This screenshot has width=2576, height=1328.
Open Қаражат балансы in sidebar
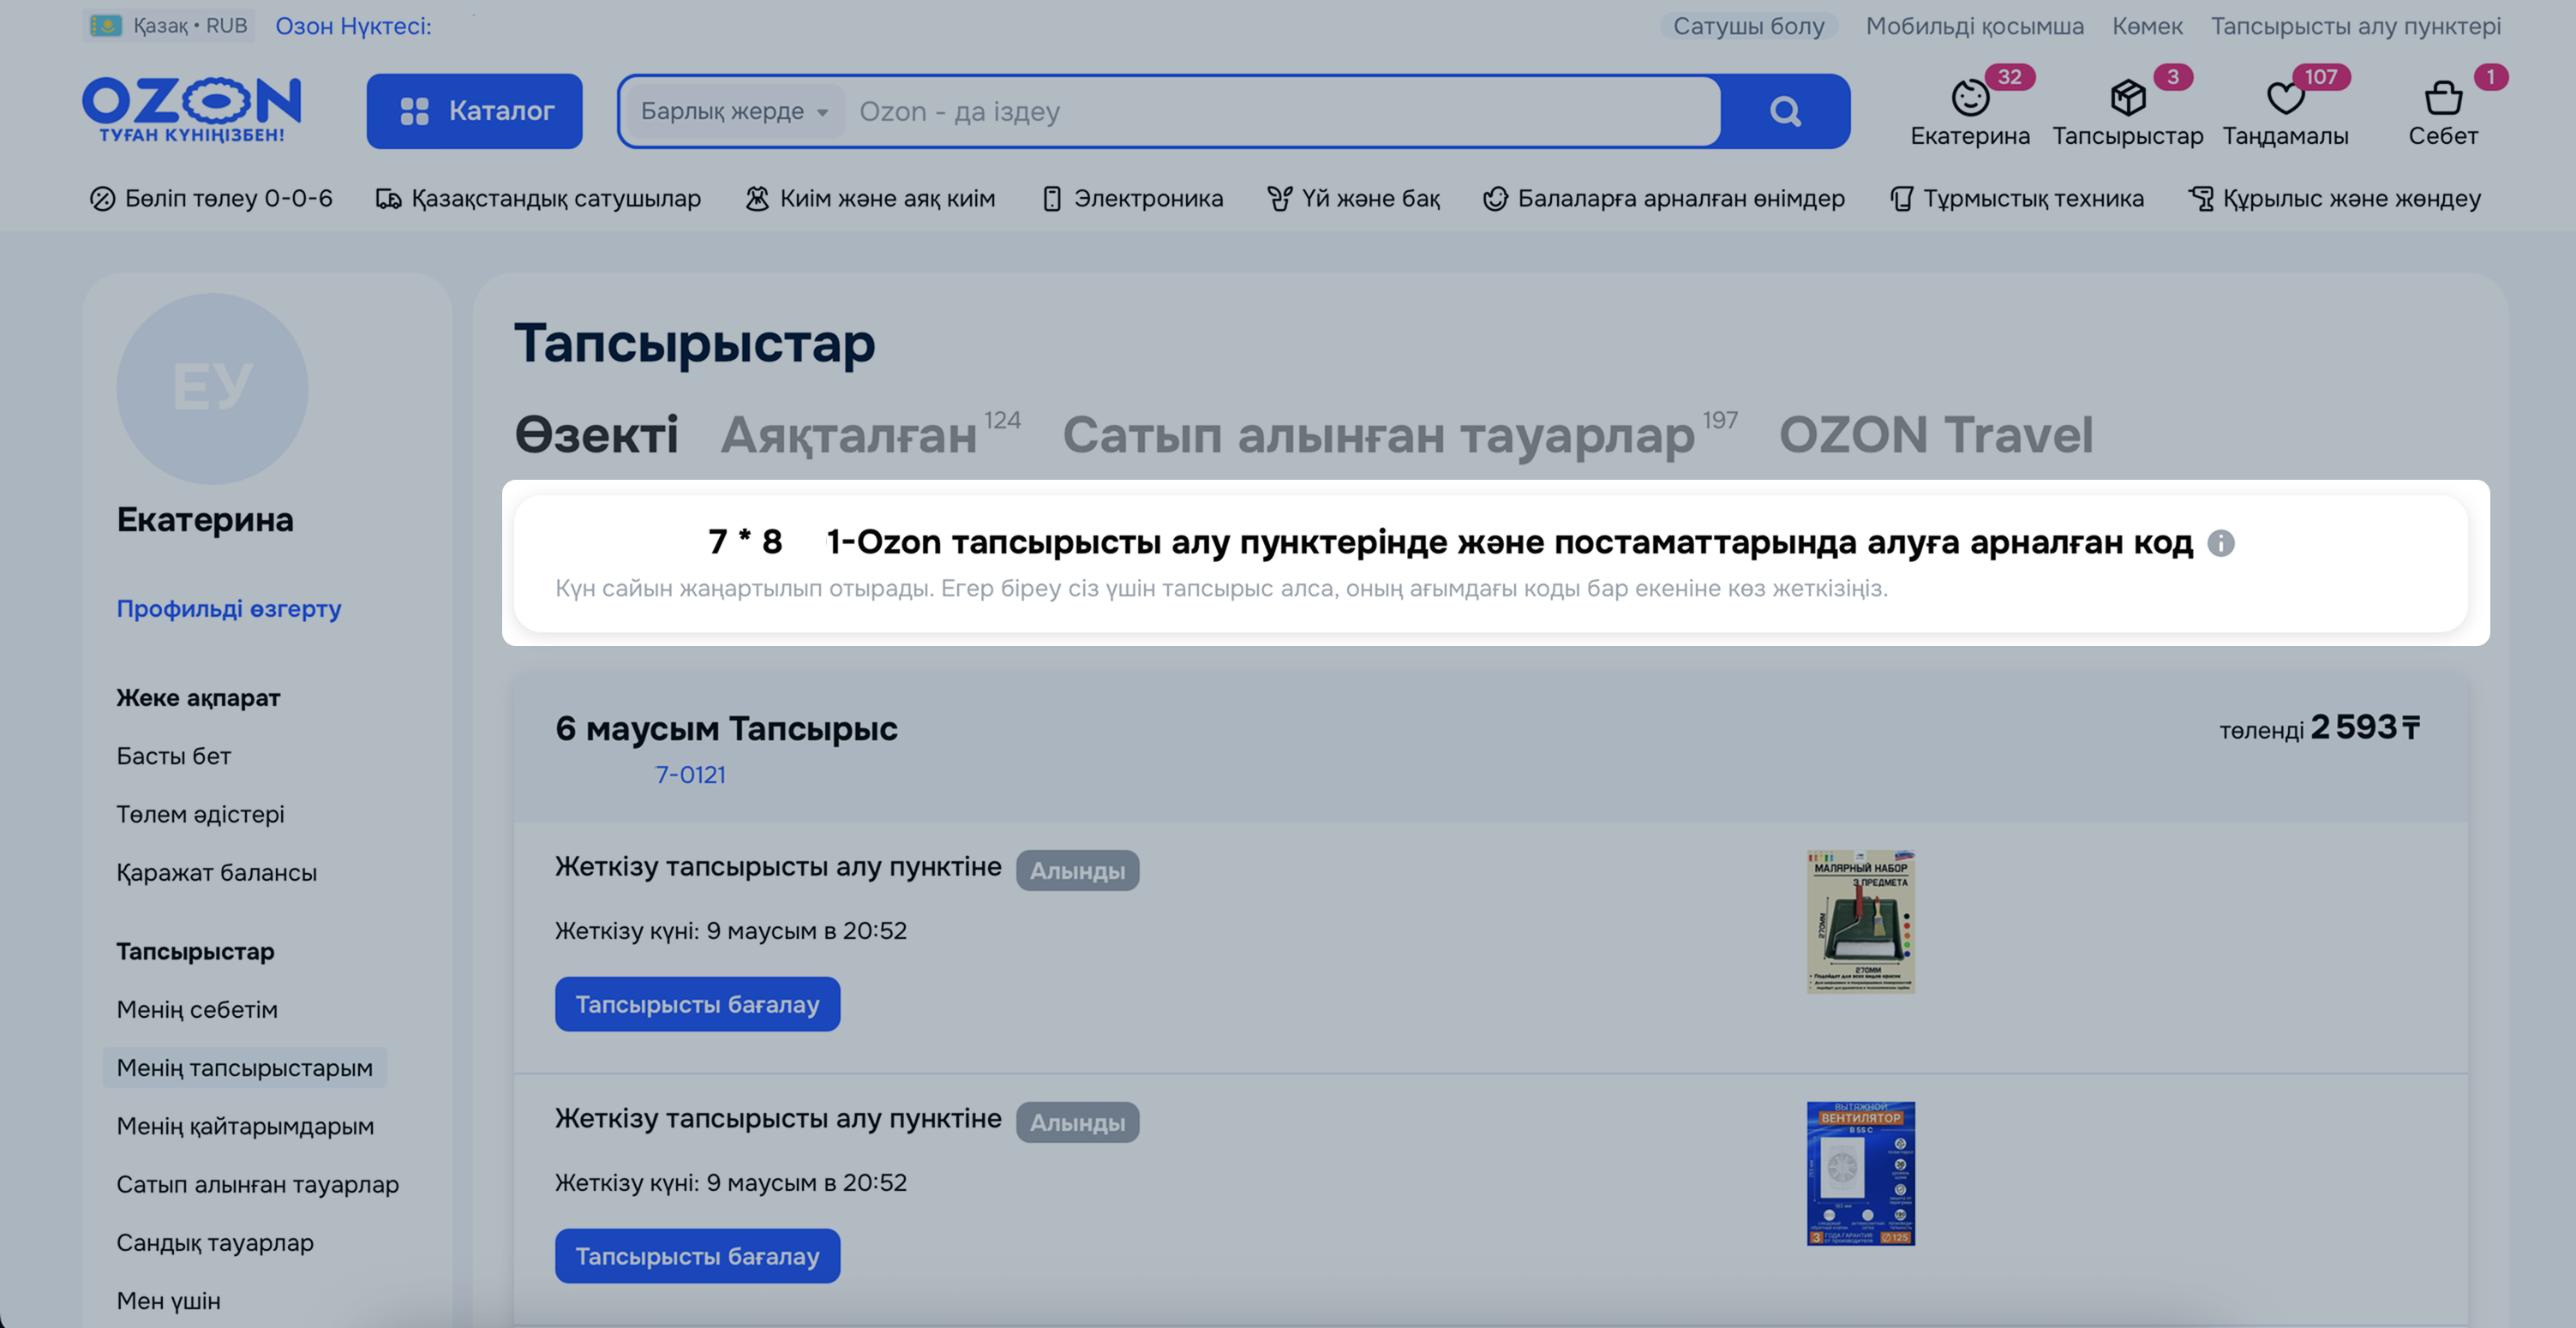216,872
